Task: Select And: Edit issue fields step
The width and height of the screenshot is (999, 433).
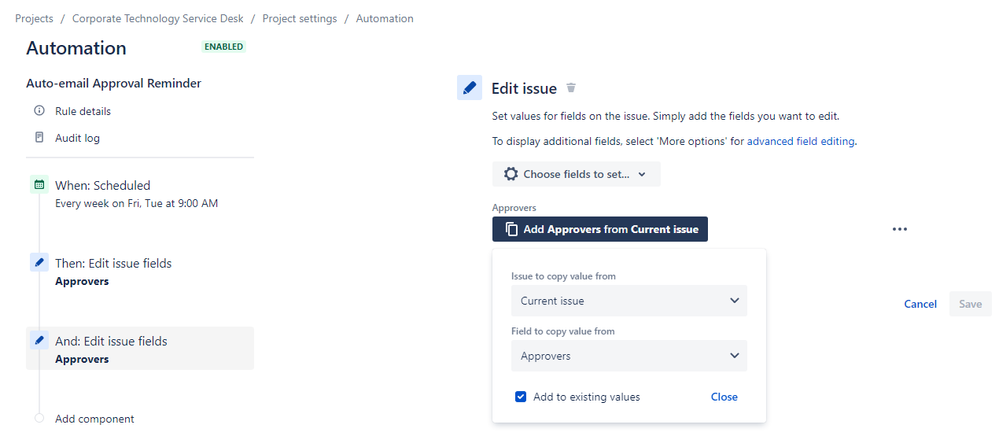Action: 140,348
